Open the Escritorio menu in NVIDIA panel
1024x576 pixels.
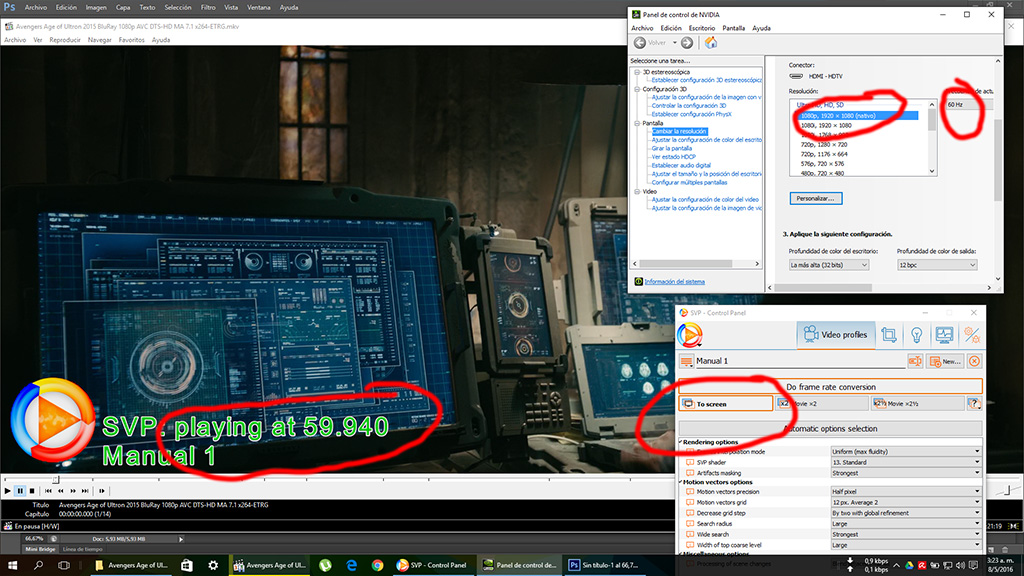click(701, 28)
